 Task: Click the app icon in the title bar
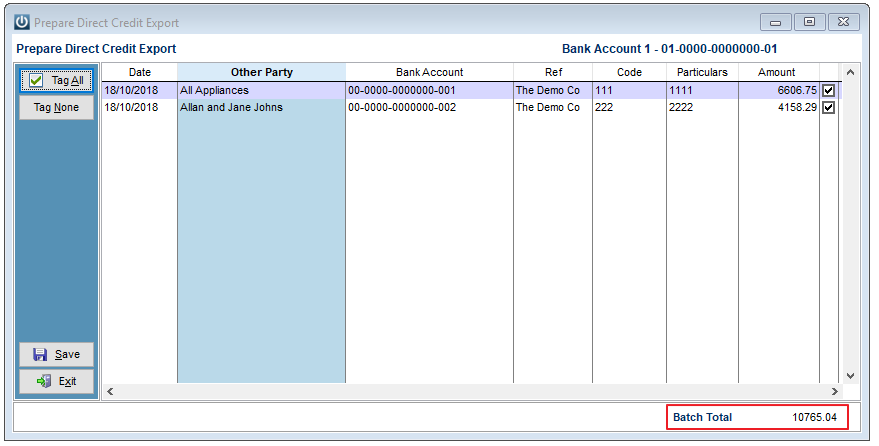click(22, 22)
